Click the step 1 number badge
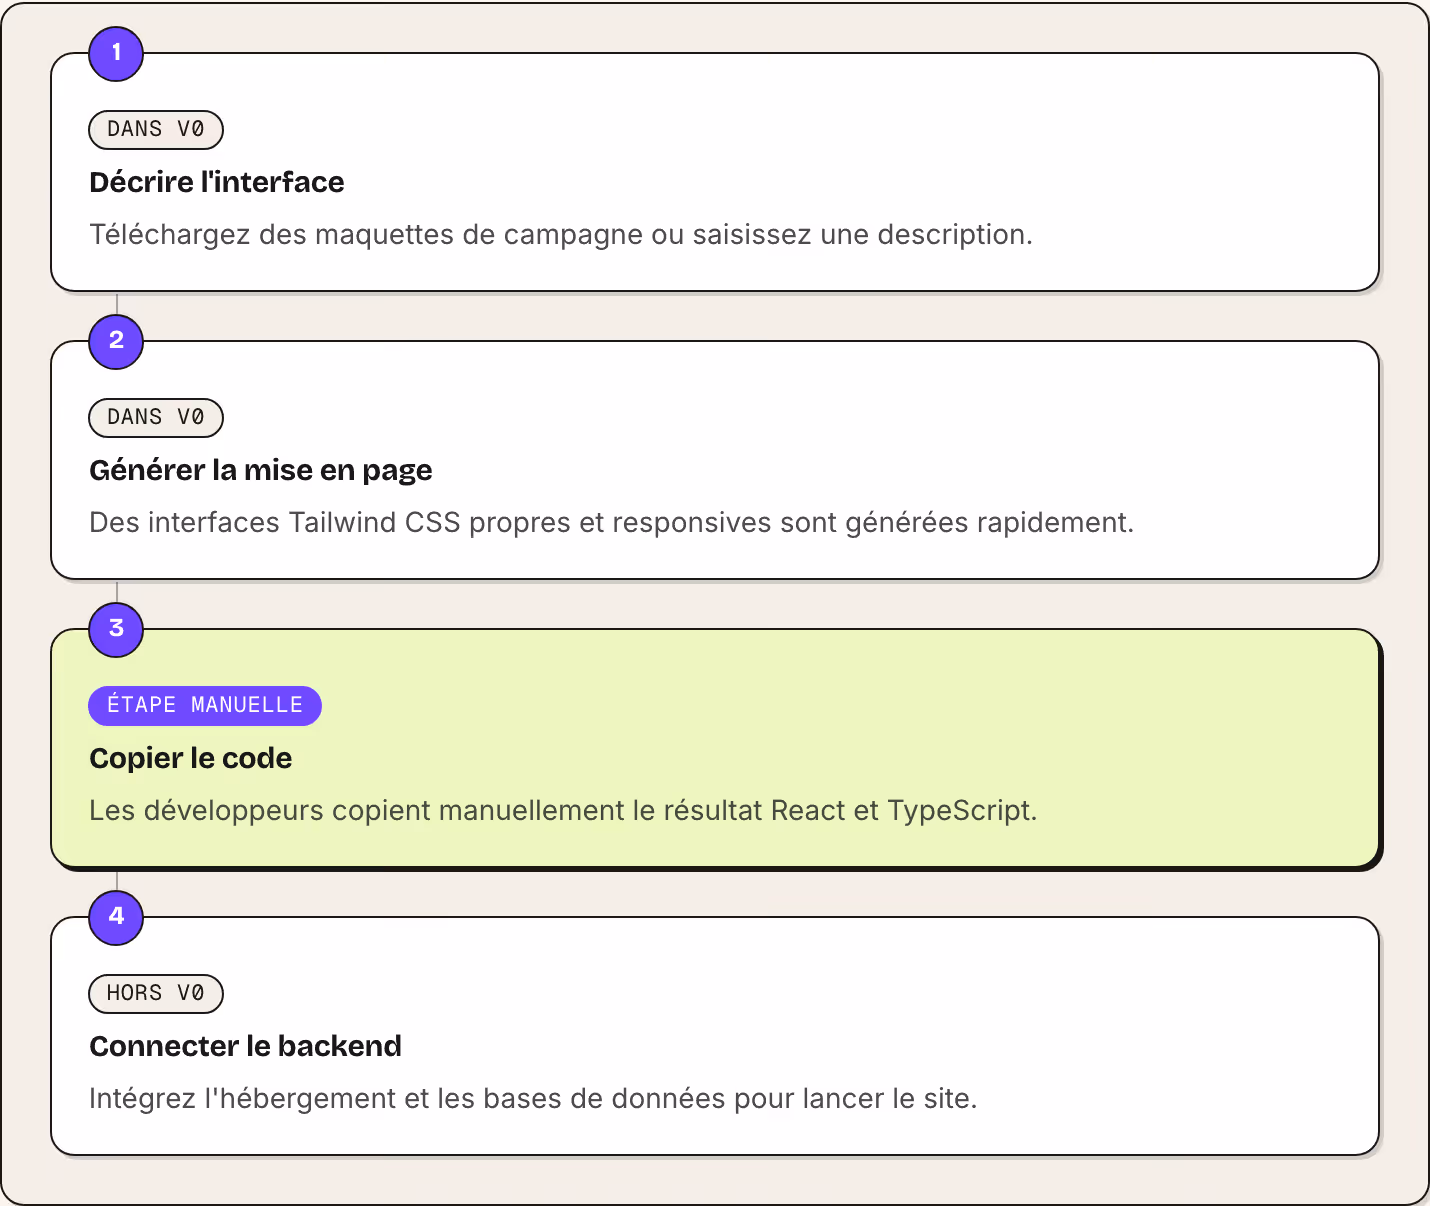This screenshot has height=1206, width=1430. pos(116,53)
